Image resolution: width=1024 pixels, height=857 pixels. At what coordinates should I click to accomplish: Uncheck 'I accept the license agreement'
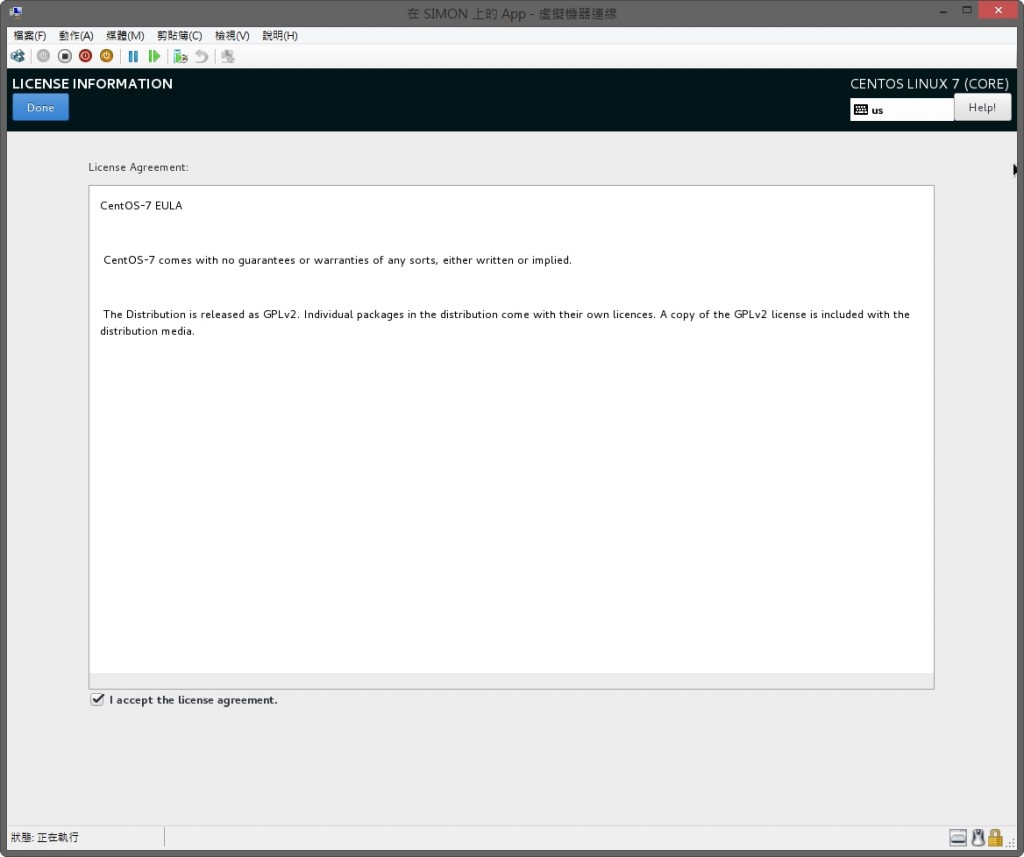pyautogui.click(x=97, y=700)
